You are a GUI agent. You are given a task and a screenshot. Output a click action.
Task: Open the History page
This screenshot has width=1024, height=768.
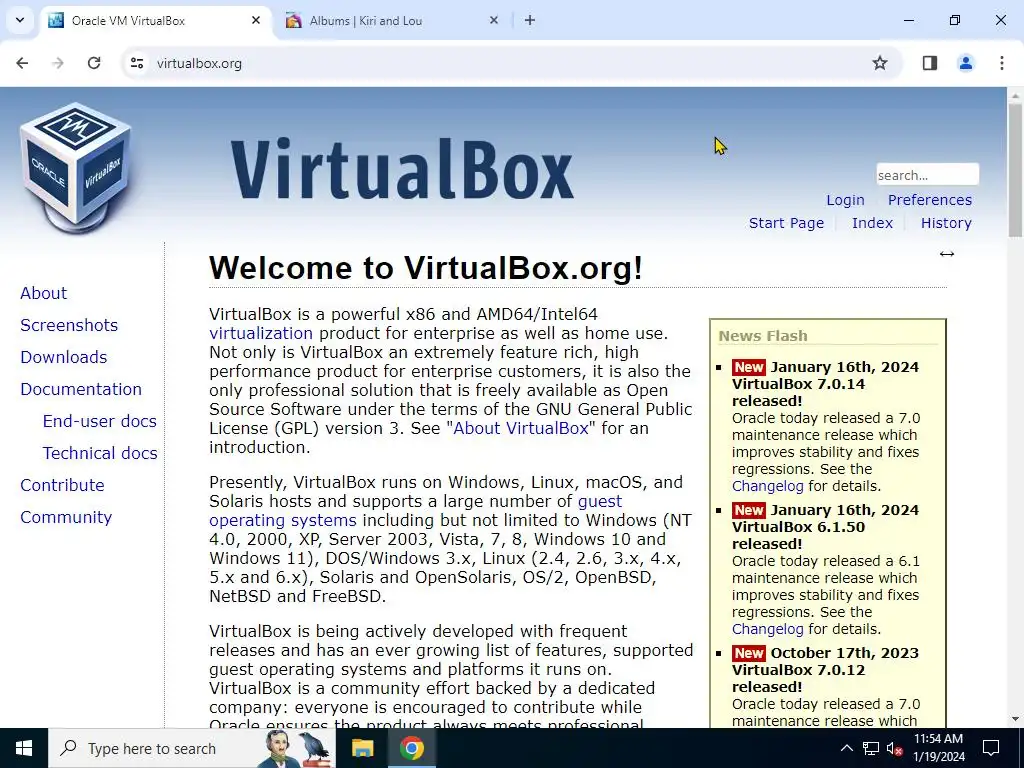pyautogui.click(x=946, y=223)
